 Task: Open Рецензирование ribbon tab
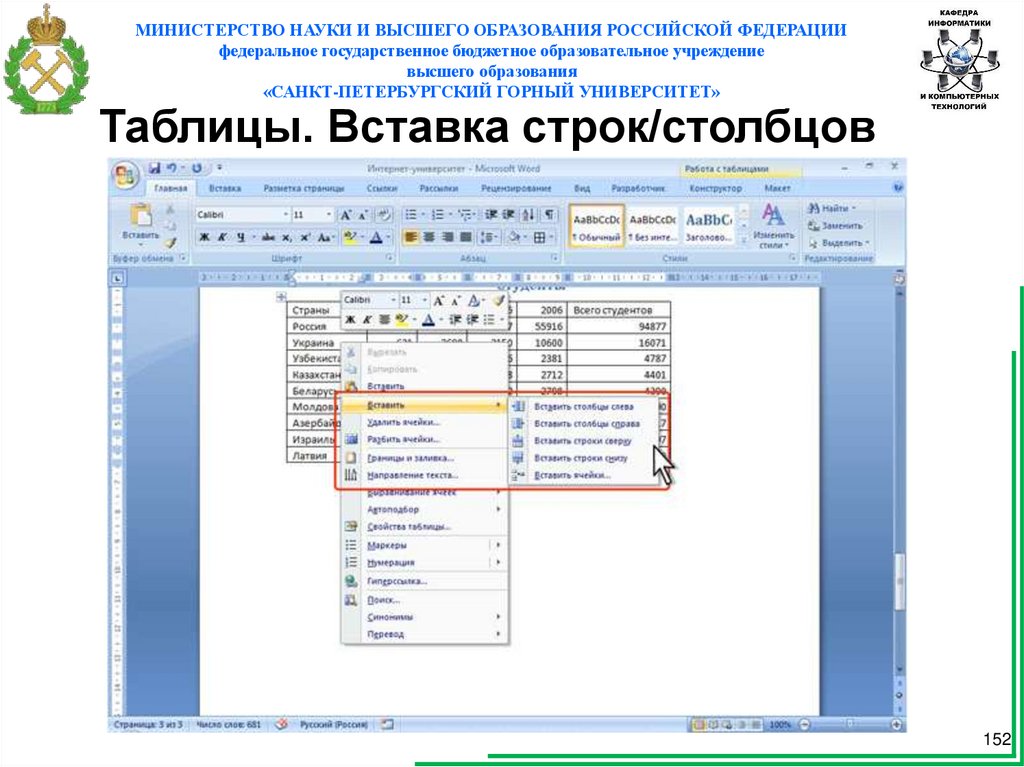(x=516, y=188)
